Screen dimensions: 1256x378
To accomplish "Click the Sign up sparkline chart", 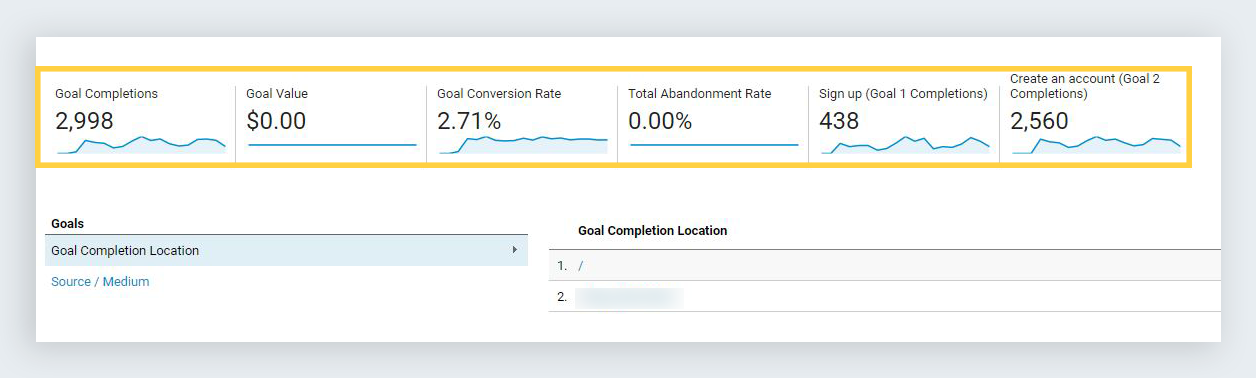I will click(x=905, y=146).
